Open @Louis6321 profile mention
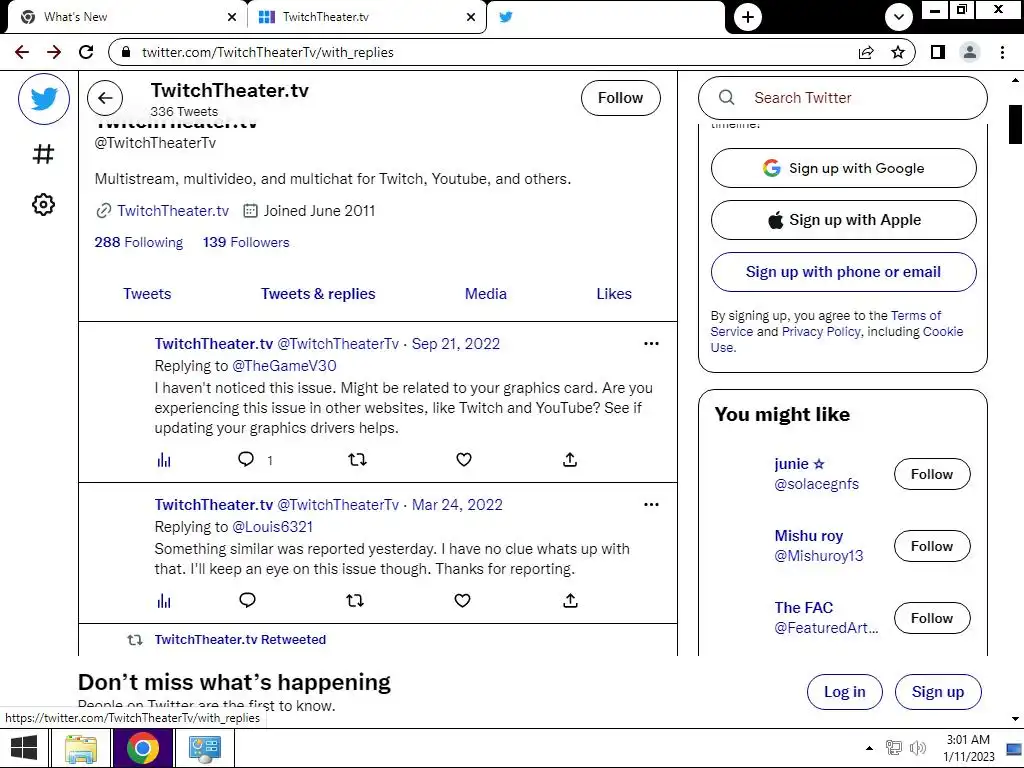This screenshot has width=1024, height=768. (x=272, y=526)
